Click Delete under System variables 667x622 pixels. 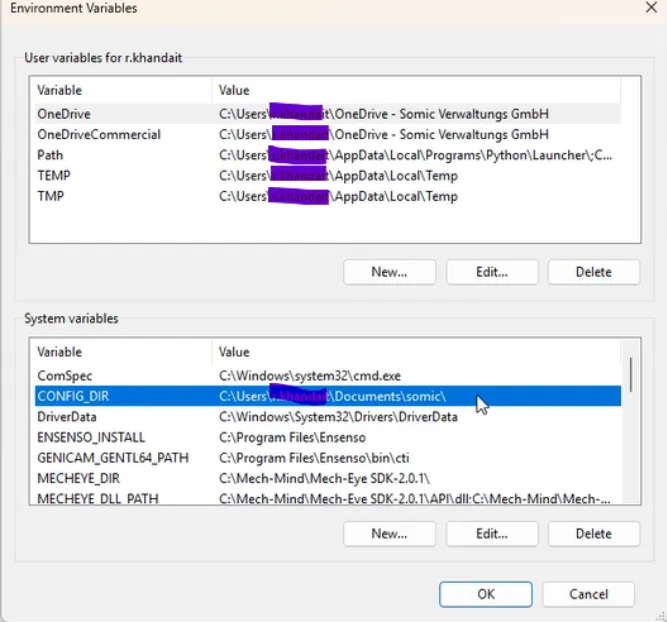593,534
